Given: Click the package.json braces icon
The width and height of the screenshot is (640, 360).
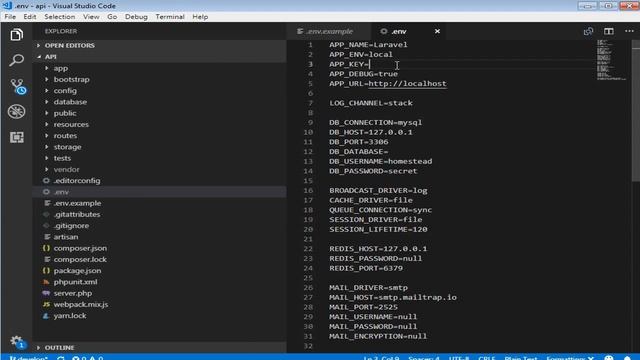Looking at the screenshot, I should tap(46, 270).
